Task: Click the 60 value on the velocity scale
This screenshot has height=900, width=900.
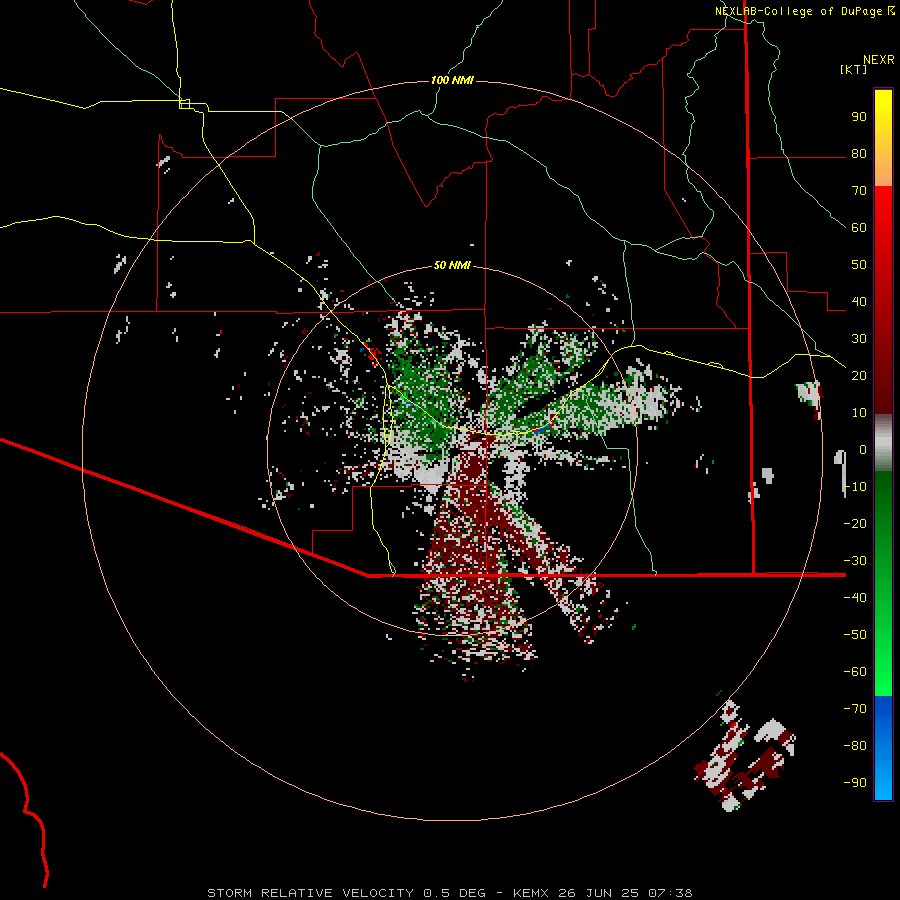Action: [x=859, y=228]
